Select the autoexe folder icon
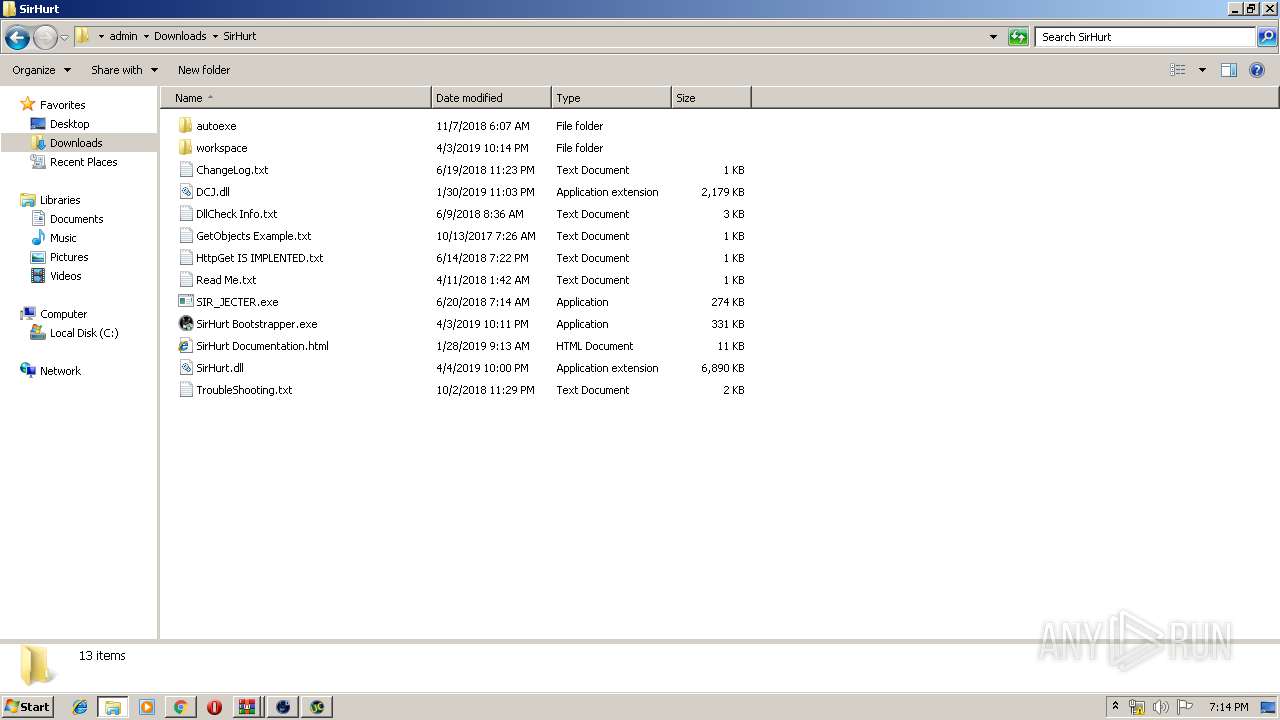Screen dimensions: 1280x720 (x=186, y=126)
